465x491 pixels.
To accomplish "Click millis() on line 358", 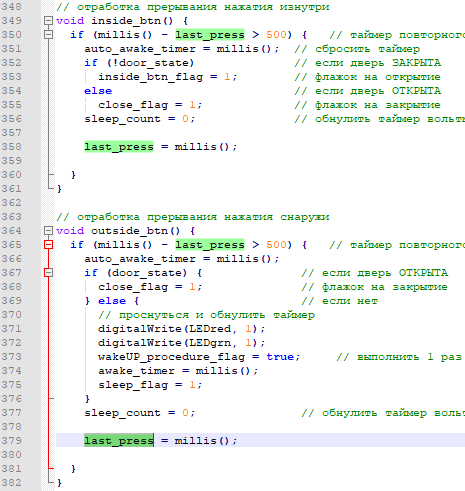I will [203, 147].
